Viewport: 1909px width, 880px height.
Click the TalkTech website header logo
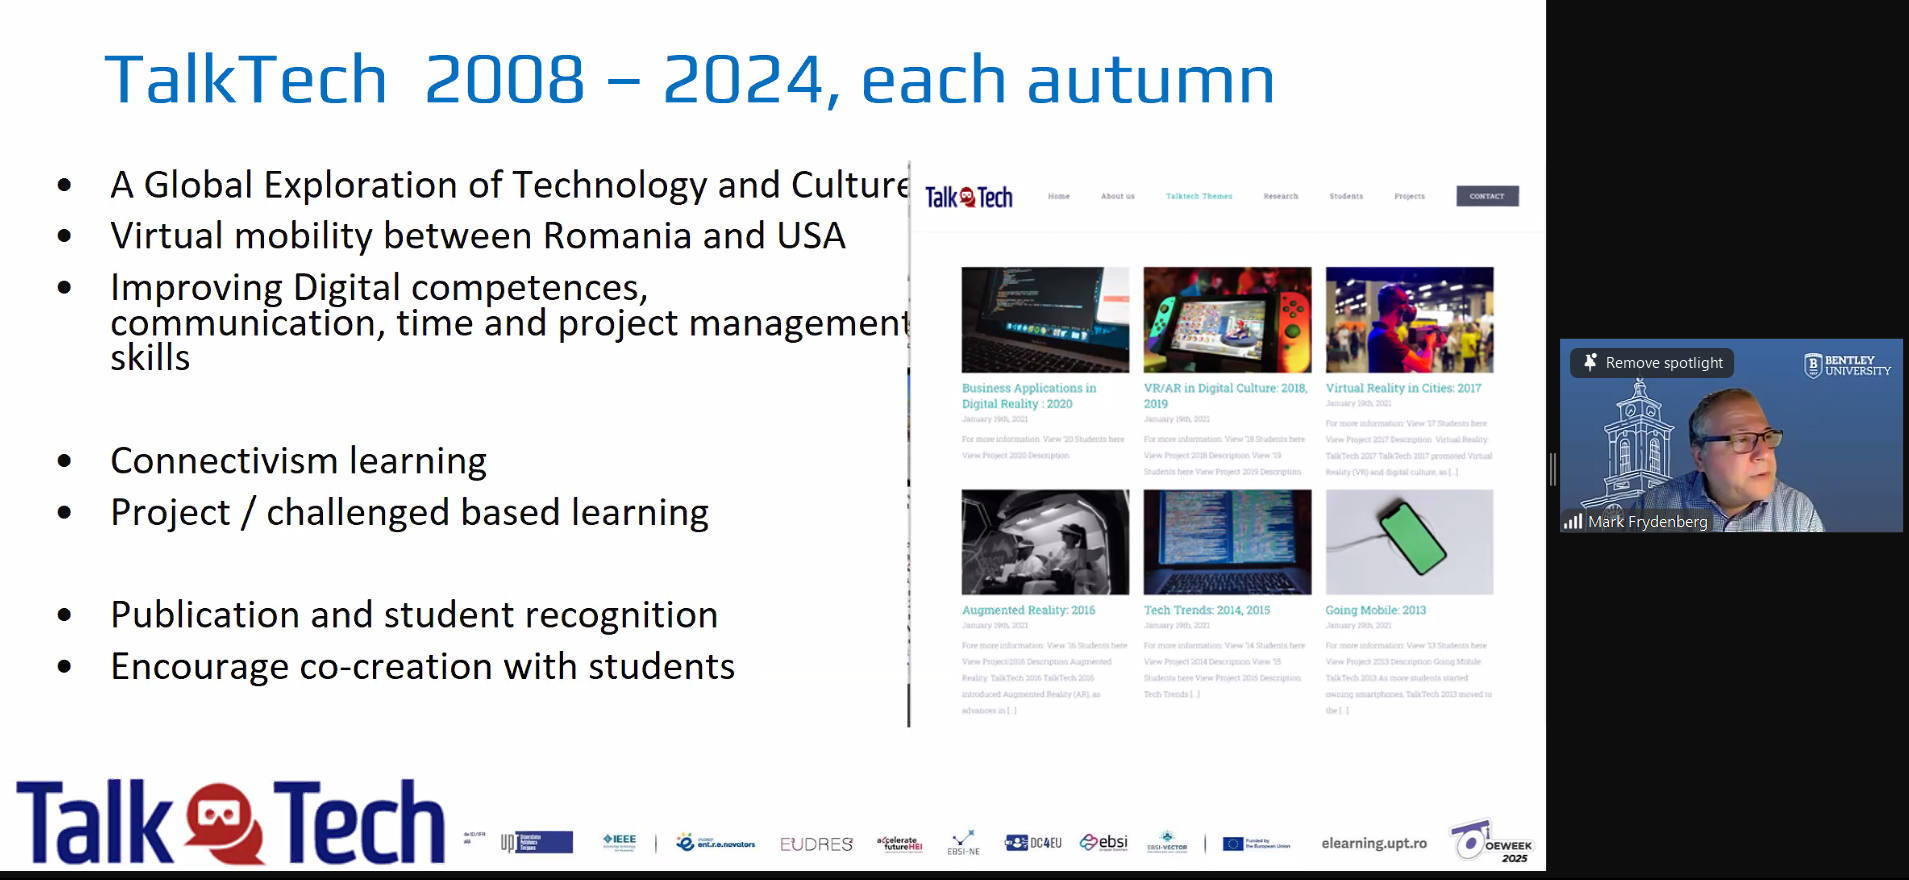pyautogui.click(x=968, y=197)
